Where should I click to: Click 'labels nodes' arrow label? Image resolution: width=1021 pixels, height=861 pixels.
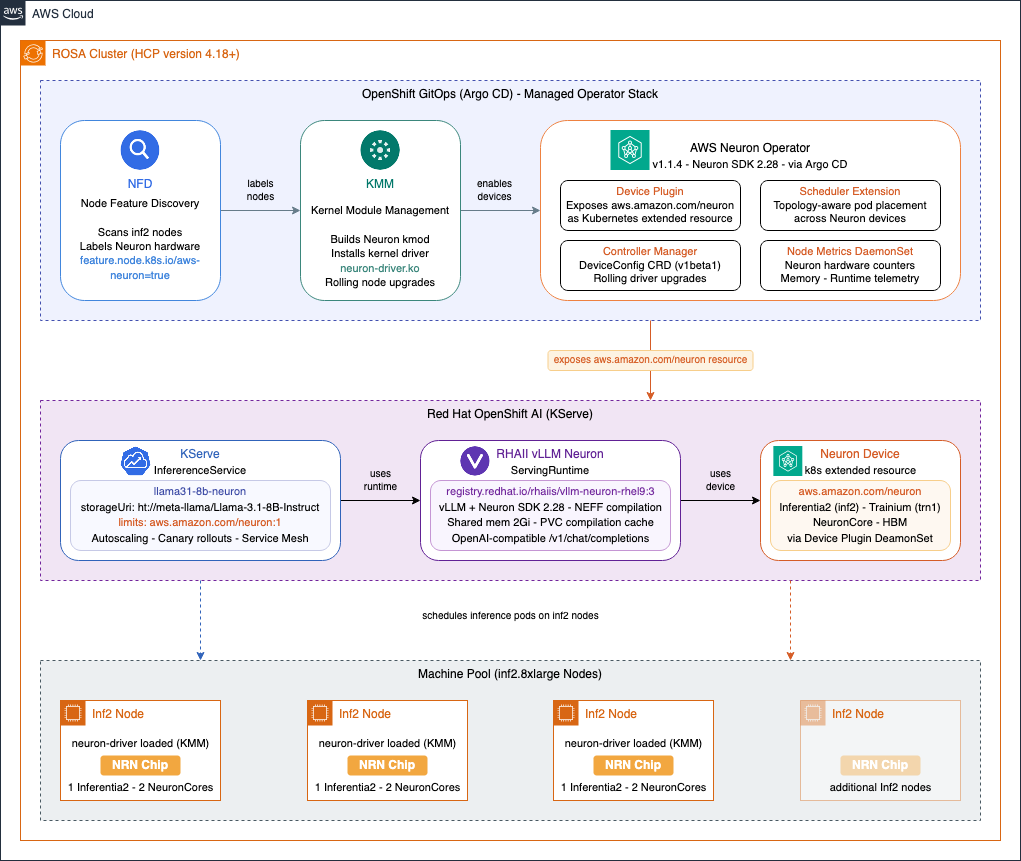point(260,190)
